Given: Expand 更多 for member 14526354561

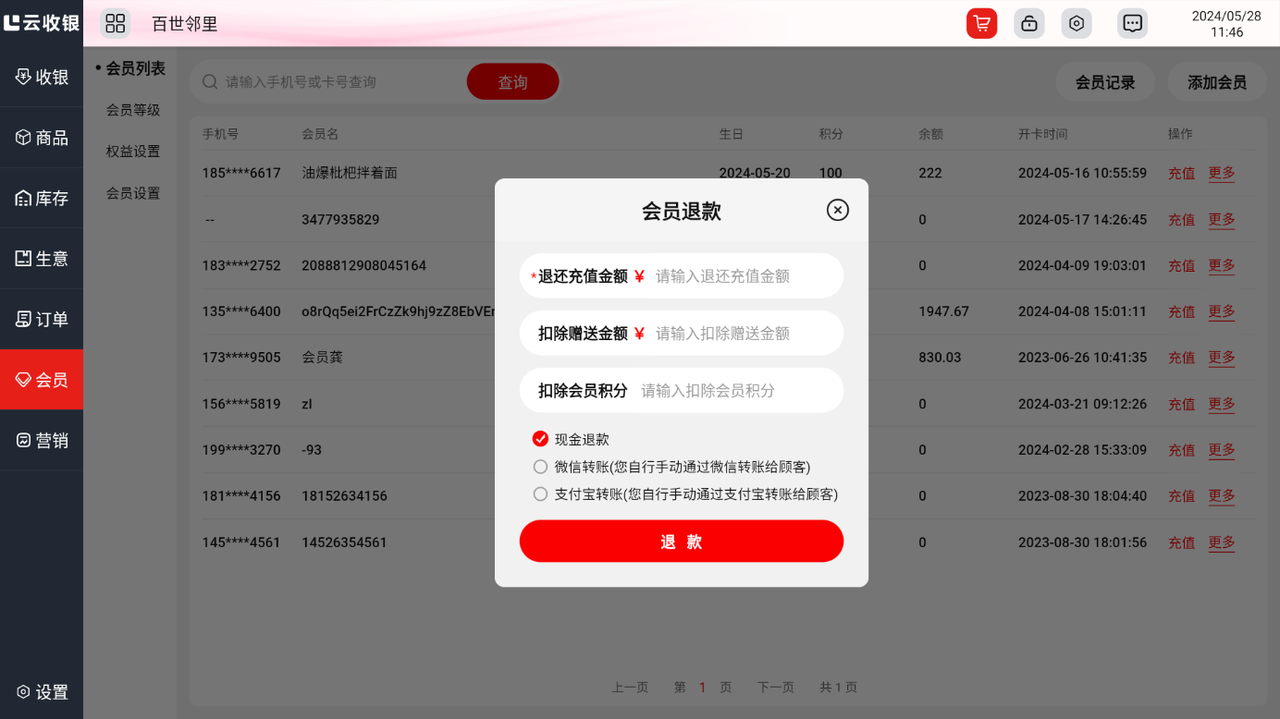Looking at the screenshot, I should click(x=1221, y=543).
